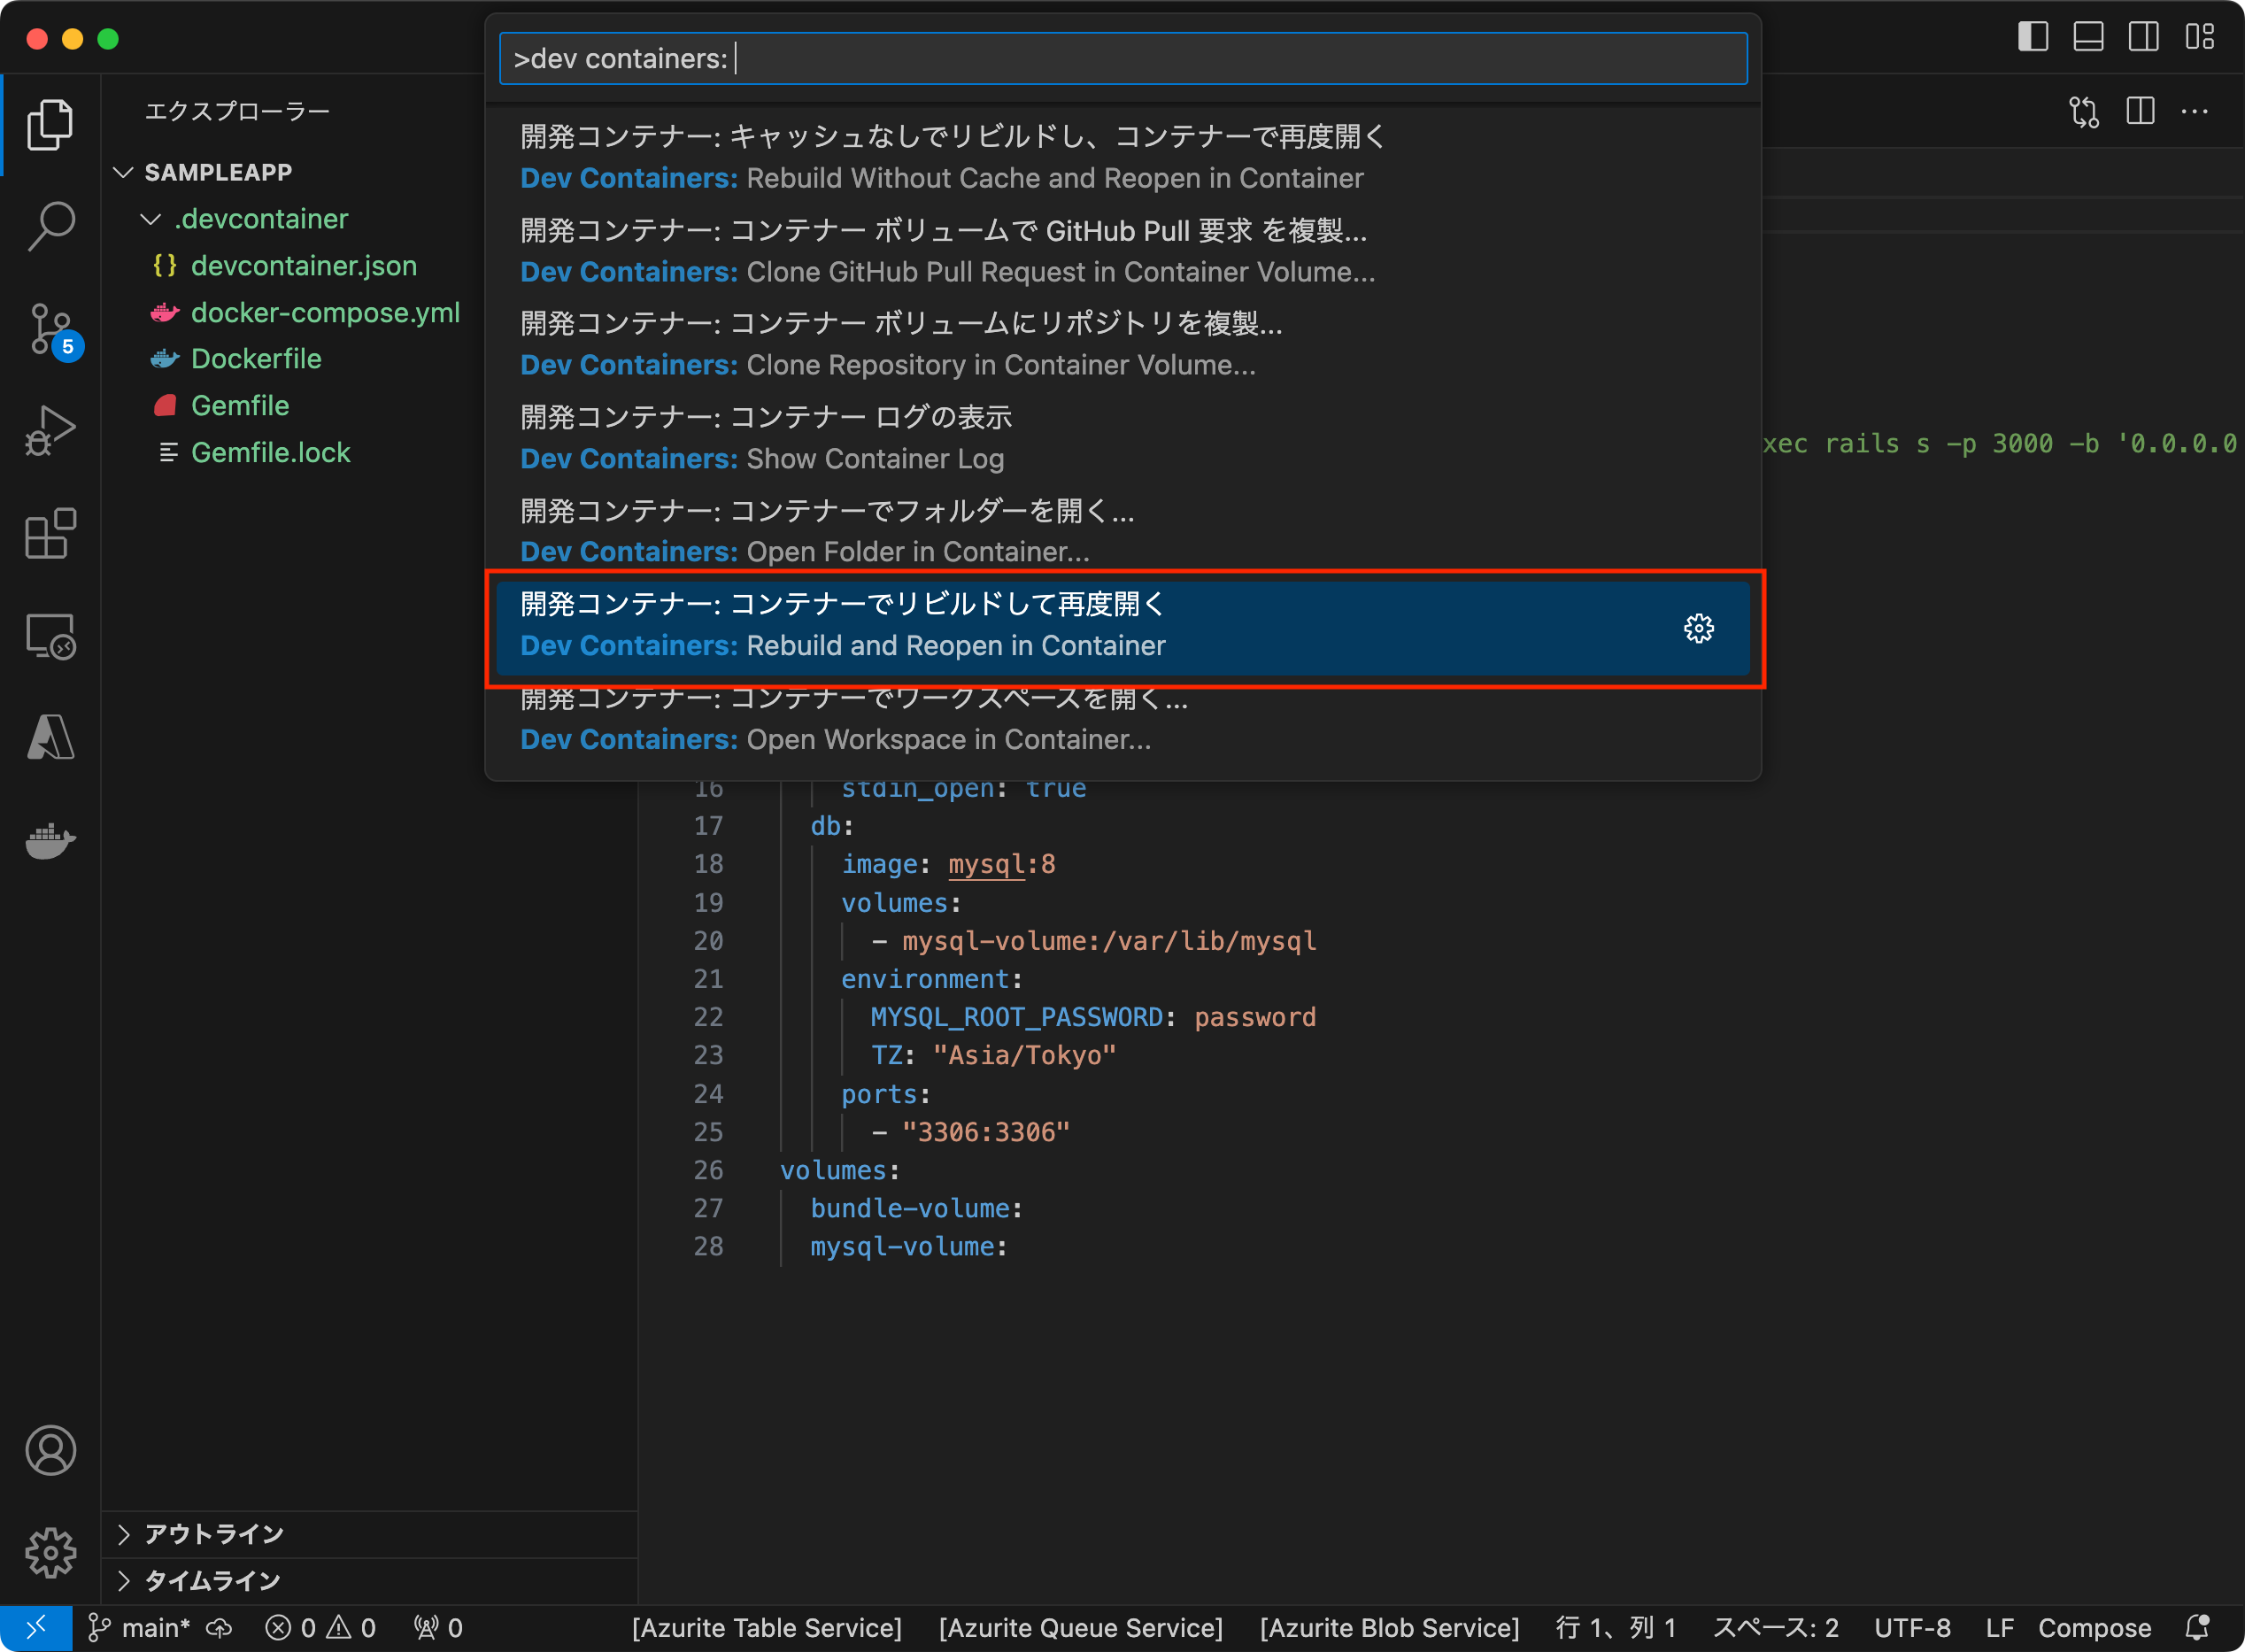Toggle the bottom panel visibility
2245x1652 pixels.
(x=2088, y=37)
